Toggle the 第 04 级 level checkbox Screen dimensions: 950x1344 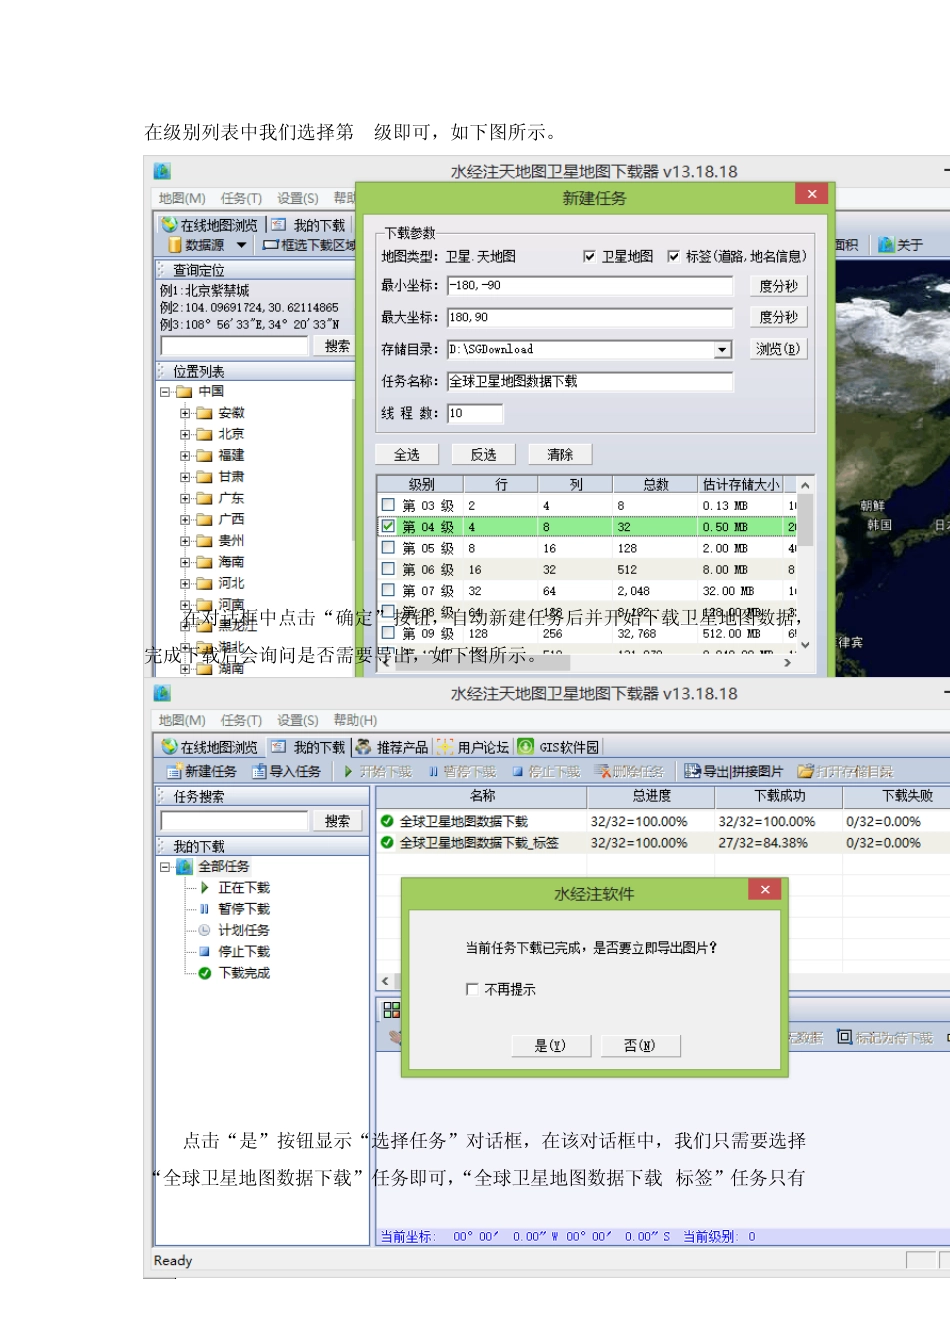click(x=388, y=526)
